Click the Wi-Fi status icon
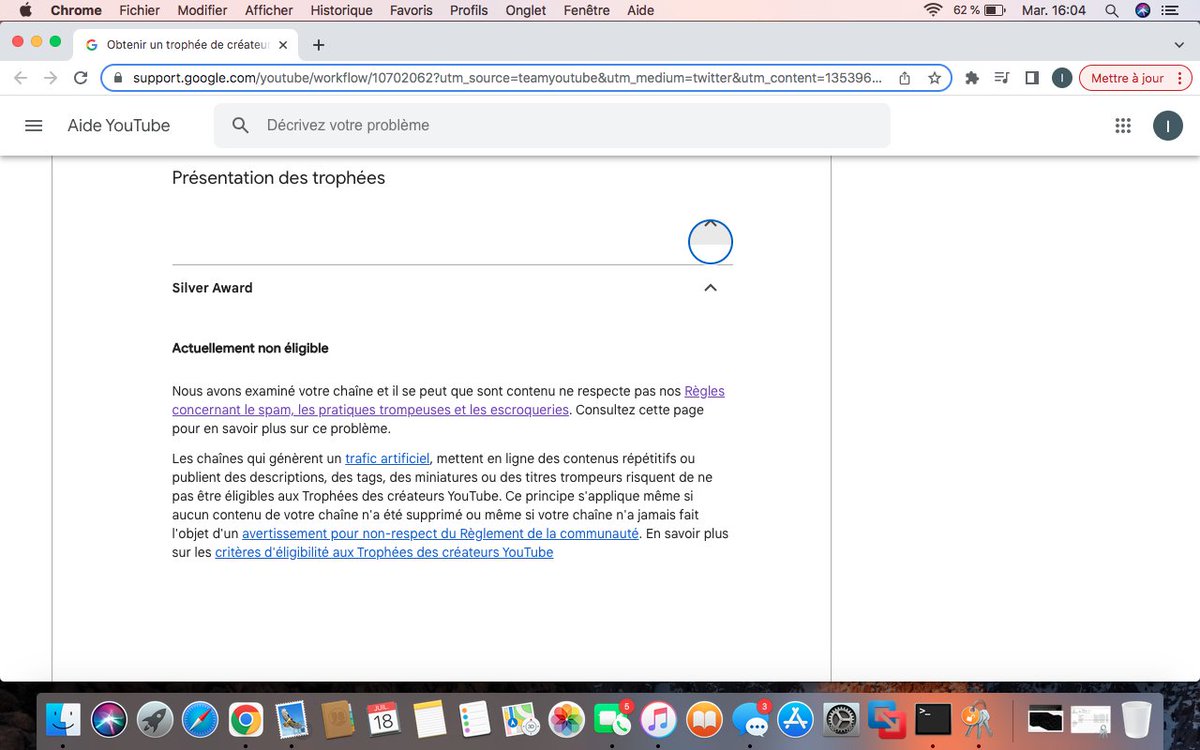Image resolution: width=1200 pixels, height=750 pixels. coord(933,10)
